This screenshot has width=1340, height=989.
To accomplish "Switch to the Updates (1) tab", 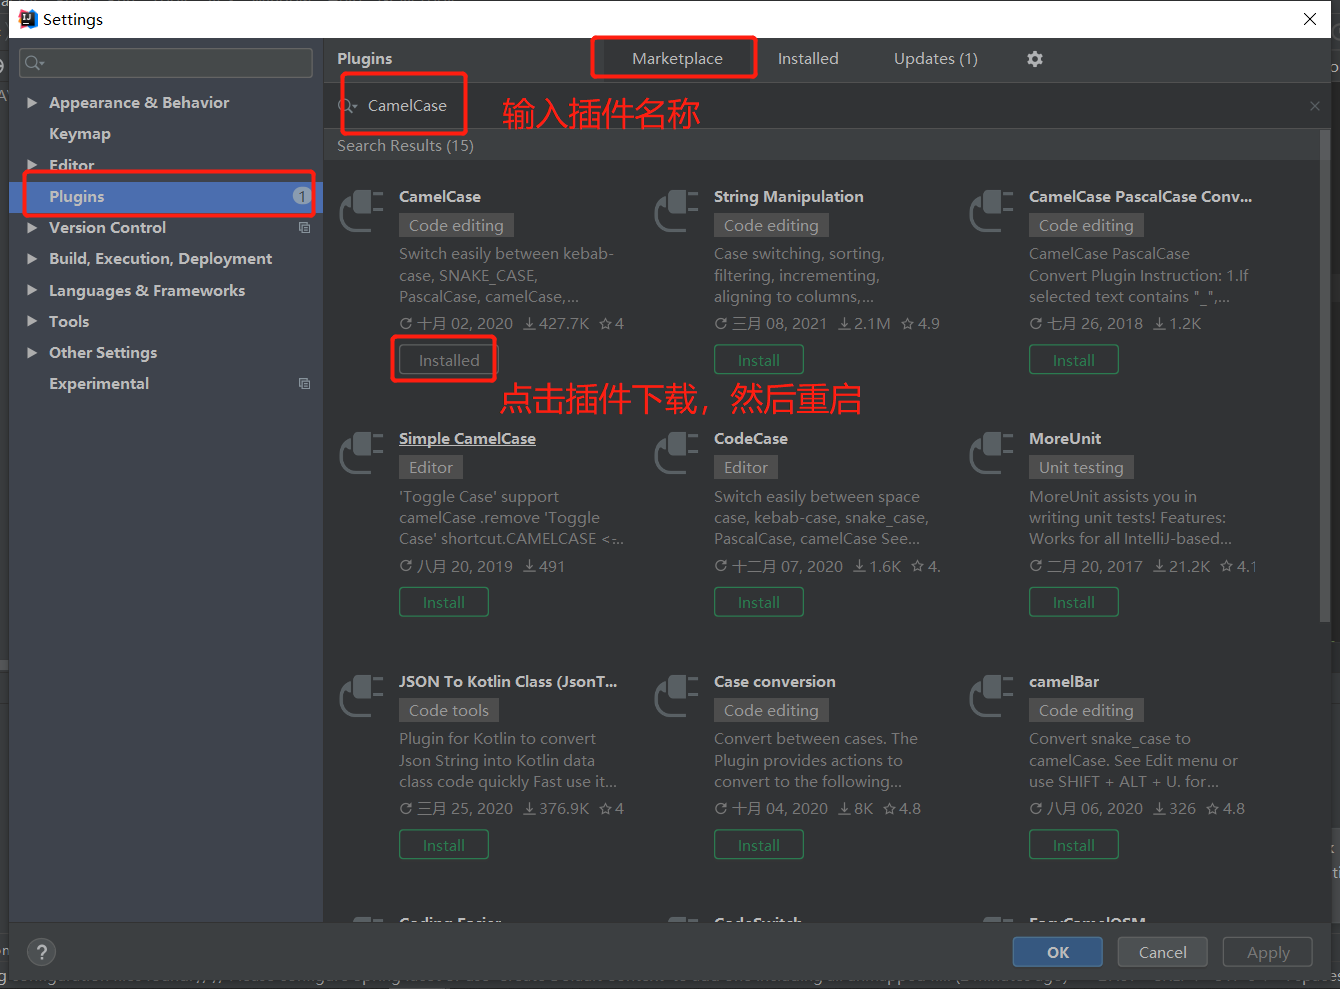I will 936,59.
